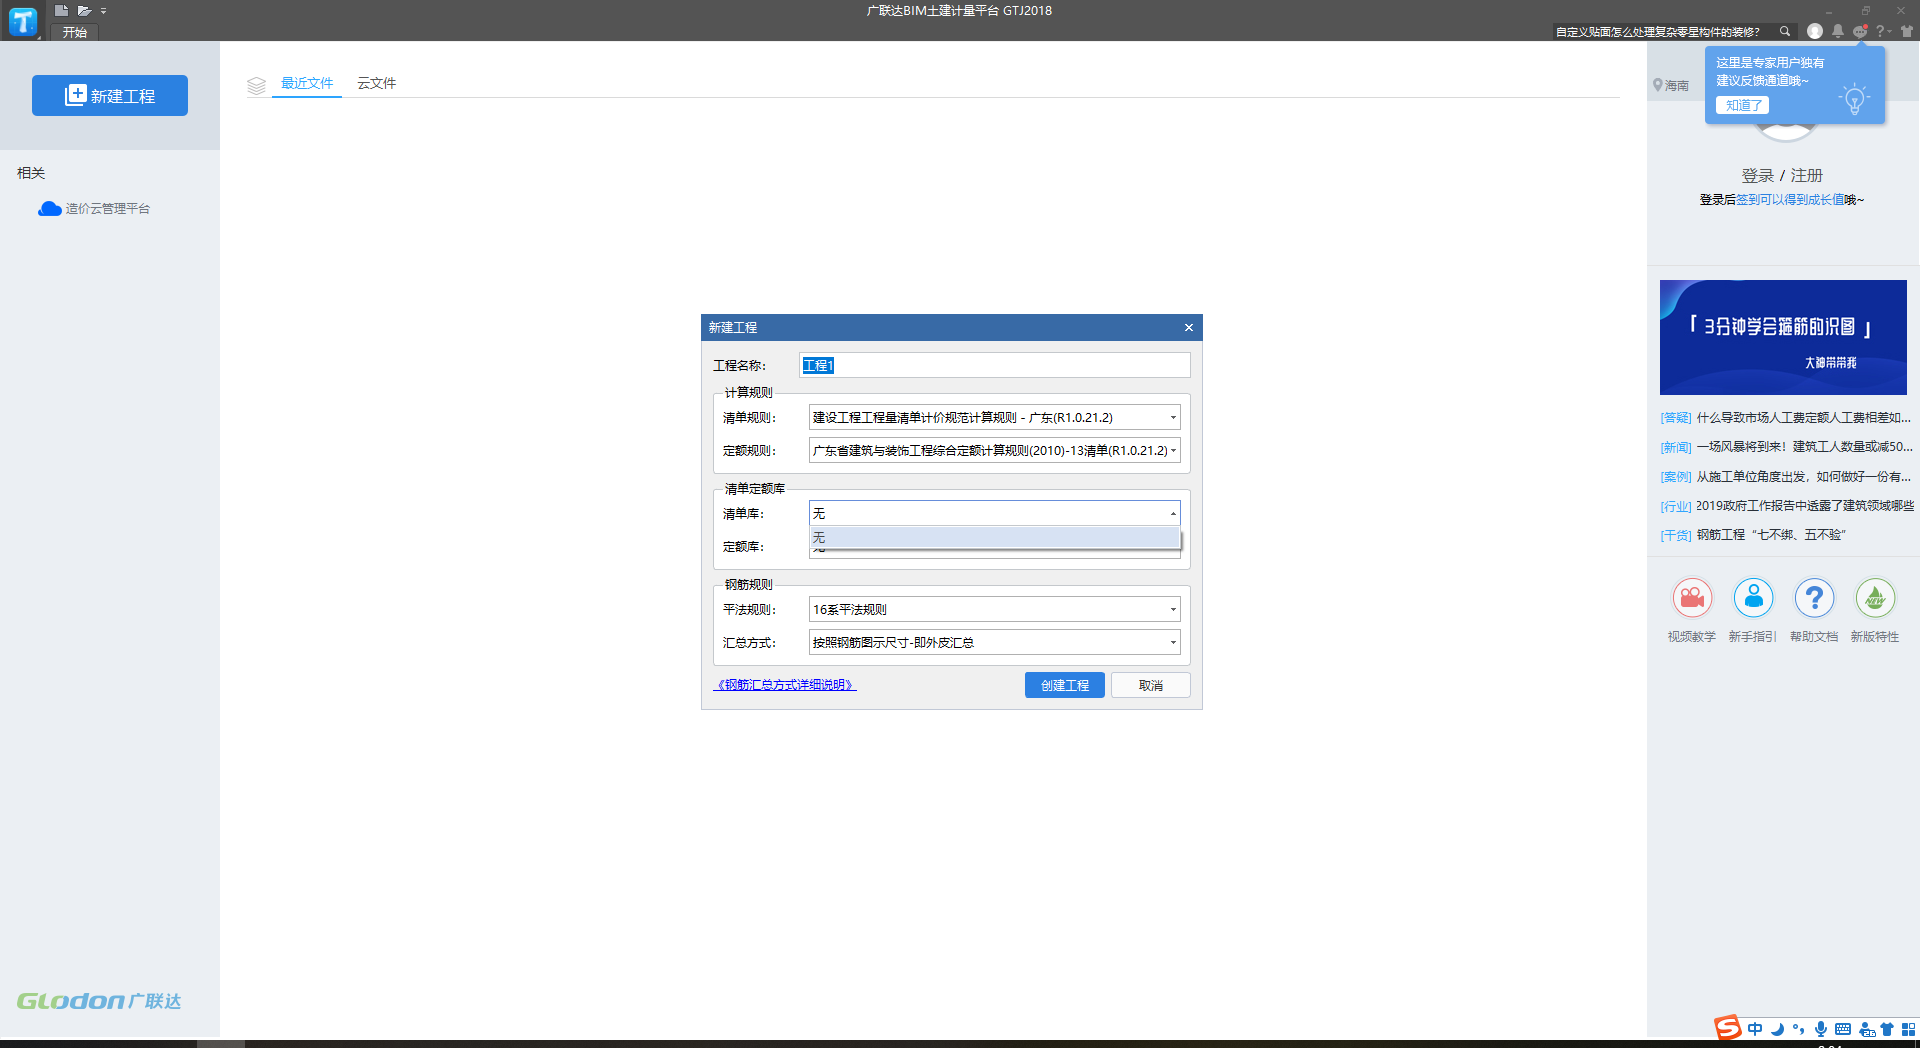Switch to the 最近文件 tab

tap(307, 83)
